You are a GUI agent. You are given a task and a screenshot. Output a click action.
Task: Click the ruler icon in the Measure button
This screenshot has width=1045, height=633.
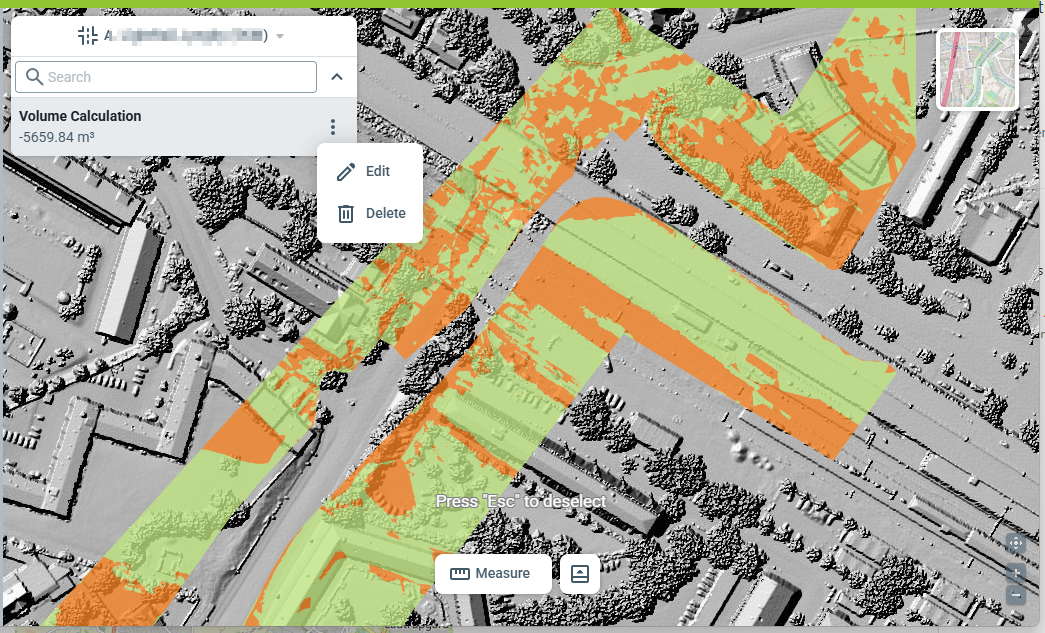460,574
